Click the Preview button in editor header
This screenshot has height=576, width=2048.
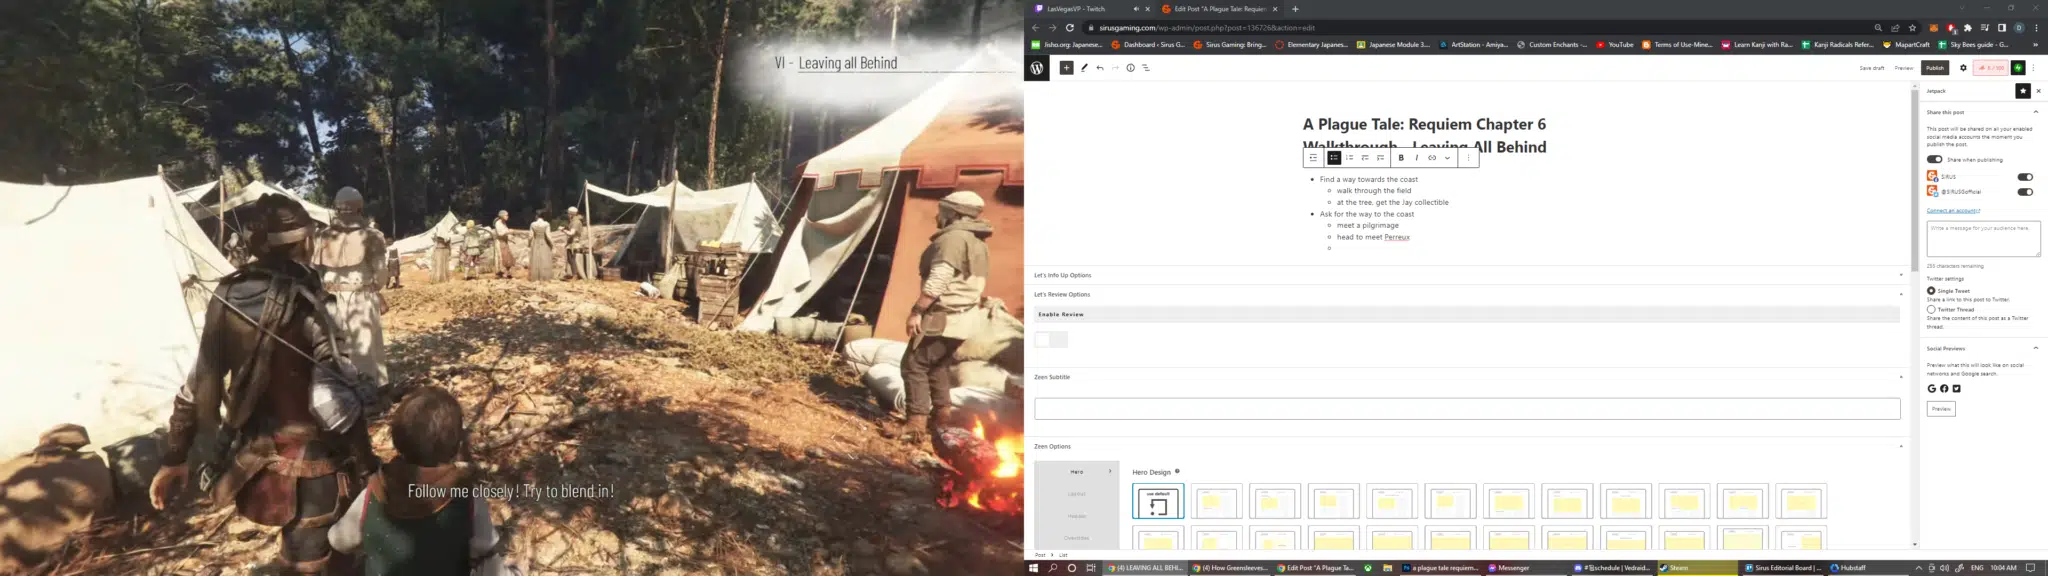tap(1904, 68)
